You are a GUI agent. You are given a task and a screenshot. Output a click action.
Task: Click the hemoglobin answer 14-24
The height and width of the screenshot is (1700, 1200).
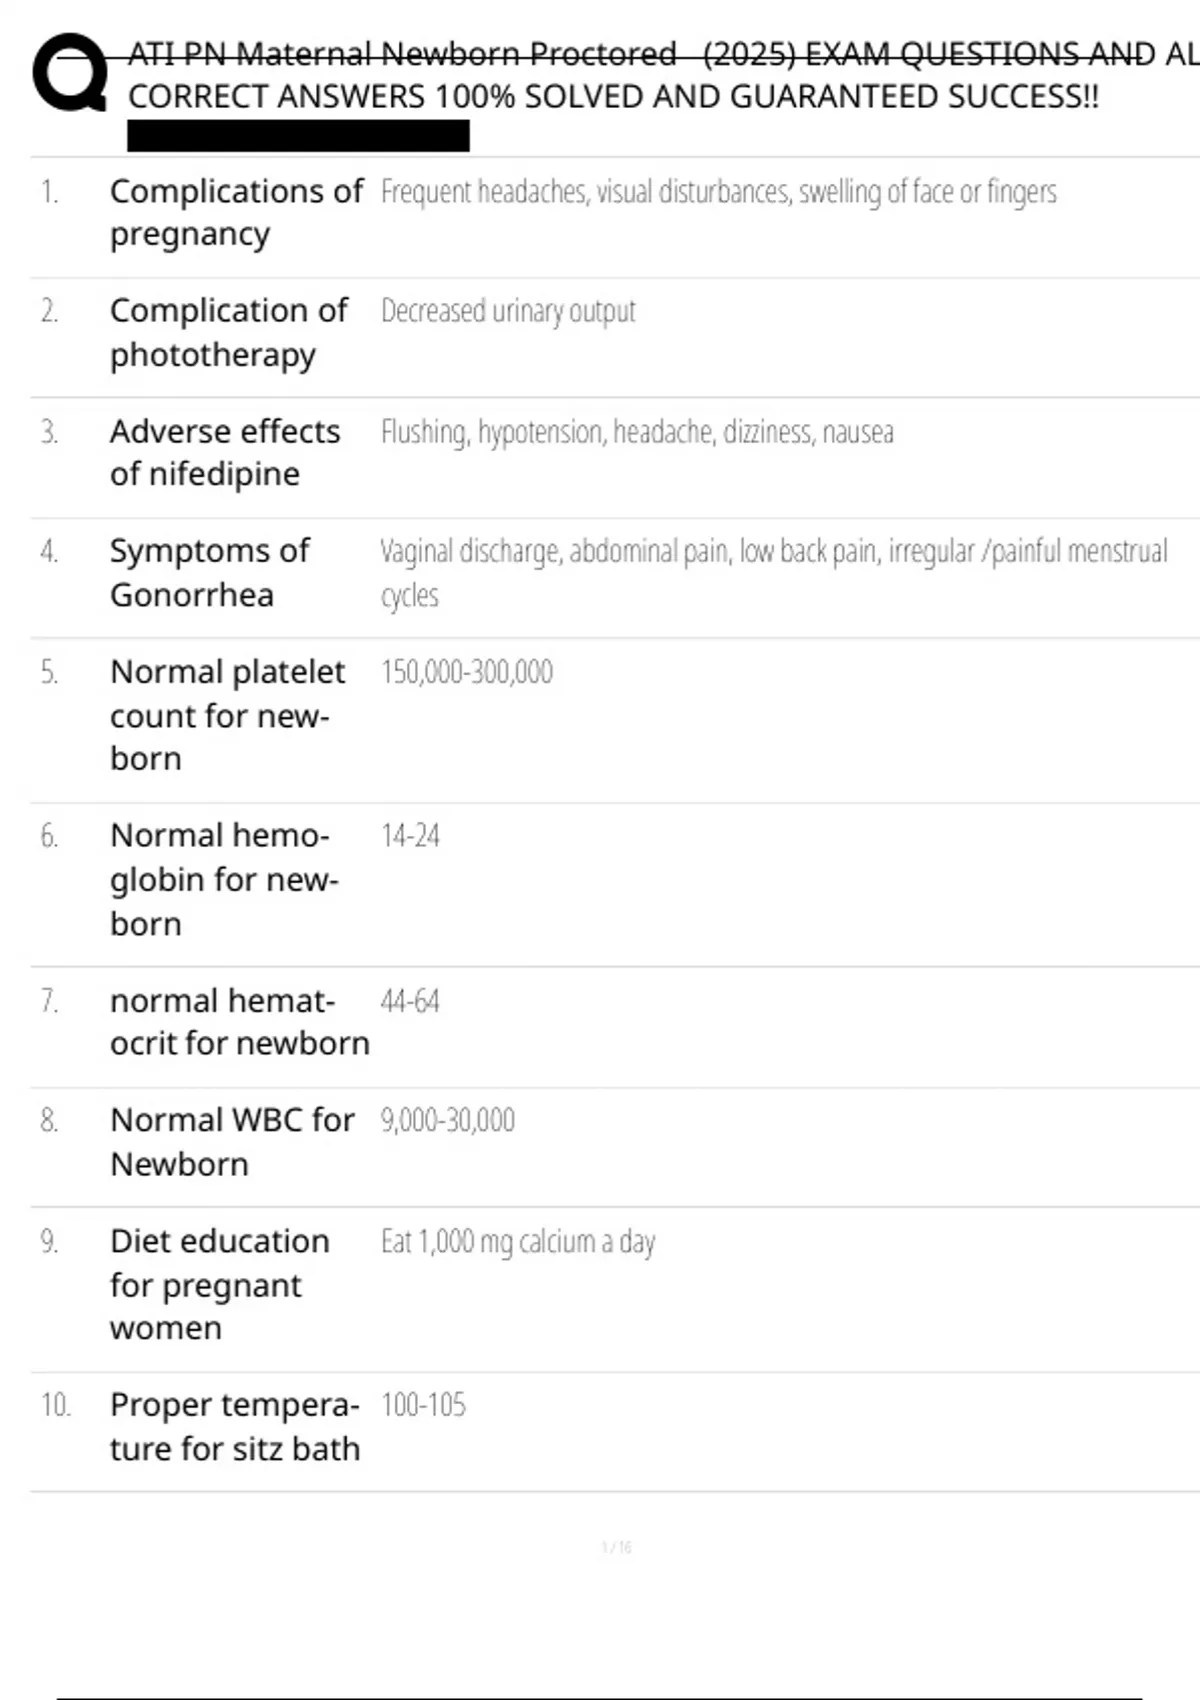coord(410,836)
